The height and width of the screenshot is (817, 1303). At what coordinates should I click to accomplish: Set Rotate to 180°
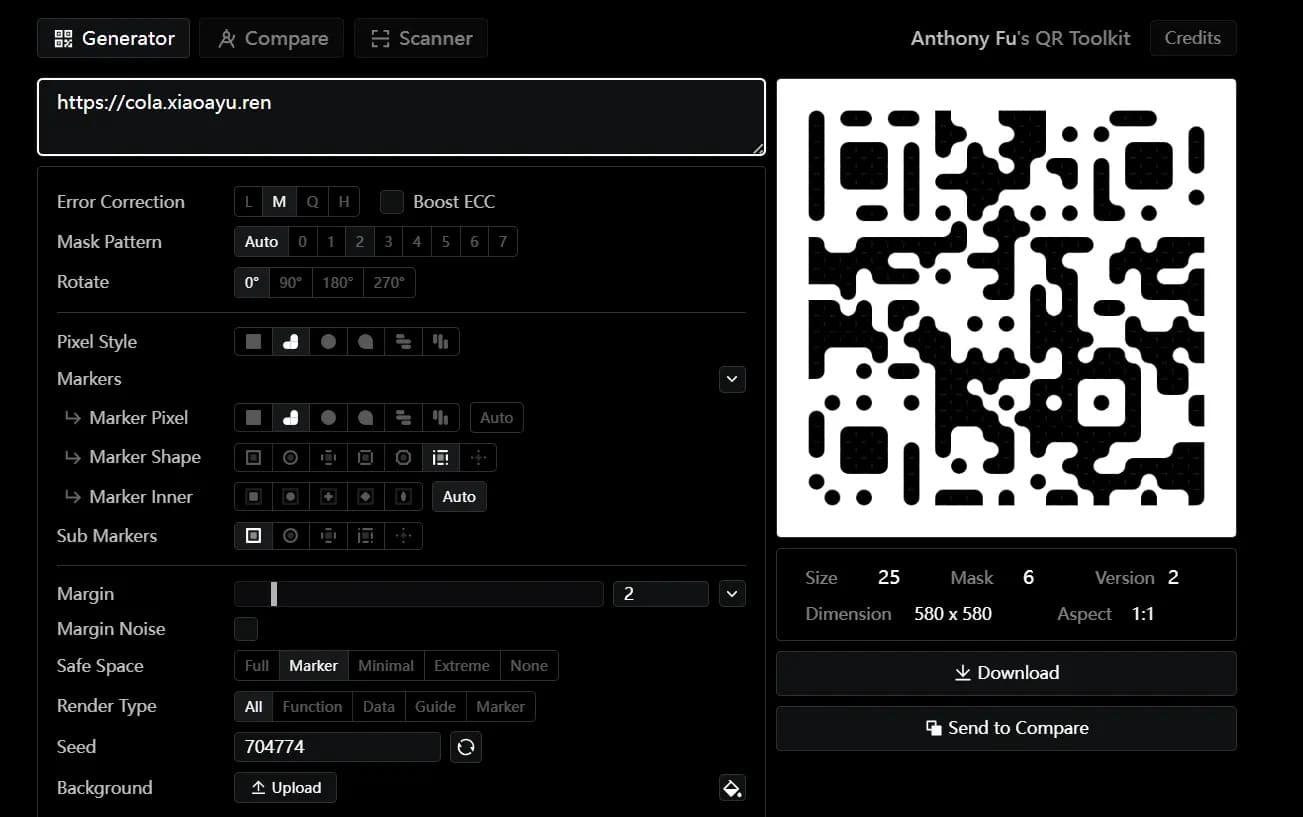338,282
